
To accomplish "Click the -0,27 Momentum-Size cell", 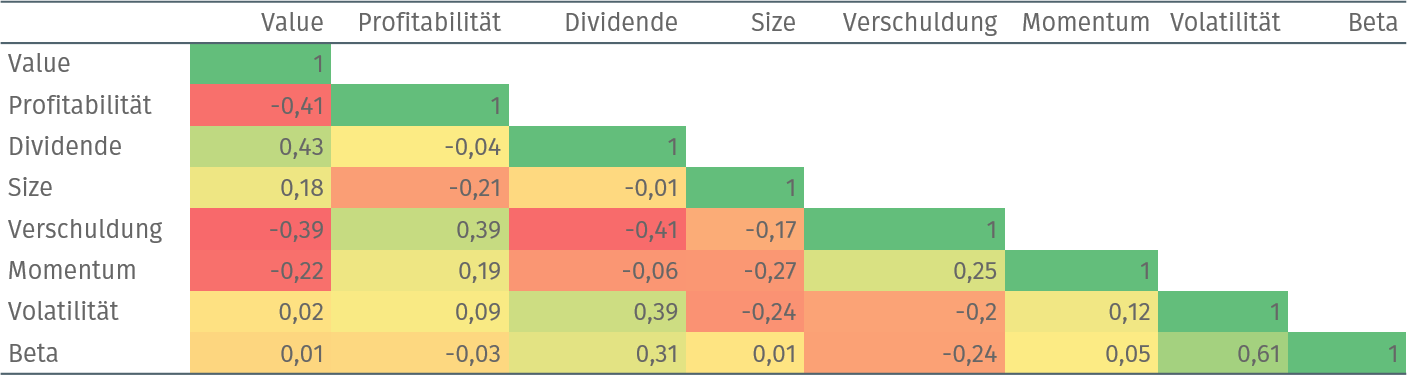I will pos(745,270).
